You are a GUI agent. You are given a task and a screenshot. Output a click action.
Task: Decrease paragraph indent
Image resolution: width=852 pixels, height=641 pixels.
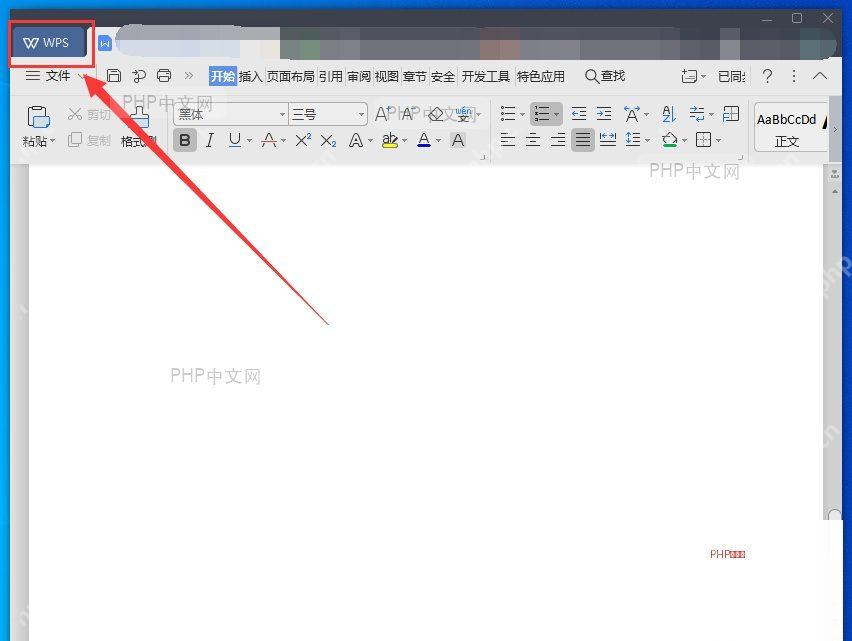pos(579,114)
